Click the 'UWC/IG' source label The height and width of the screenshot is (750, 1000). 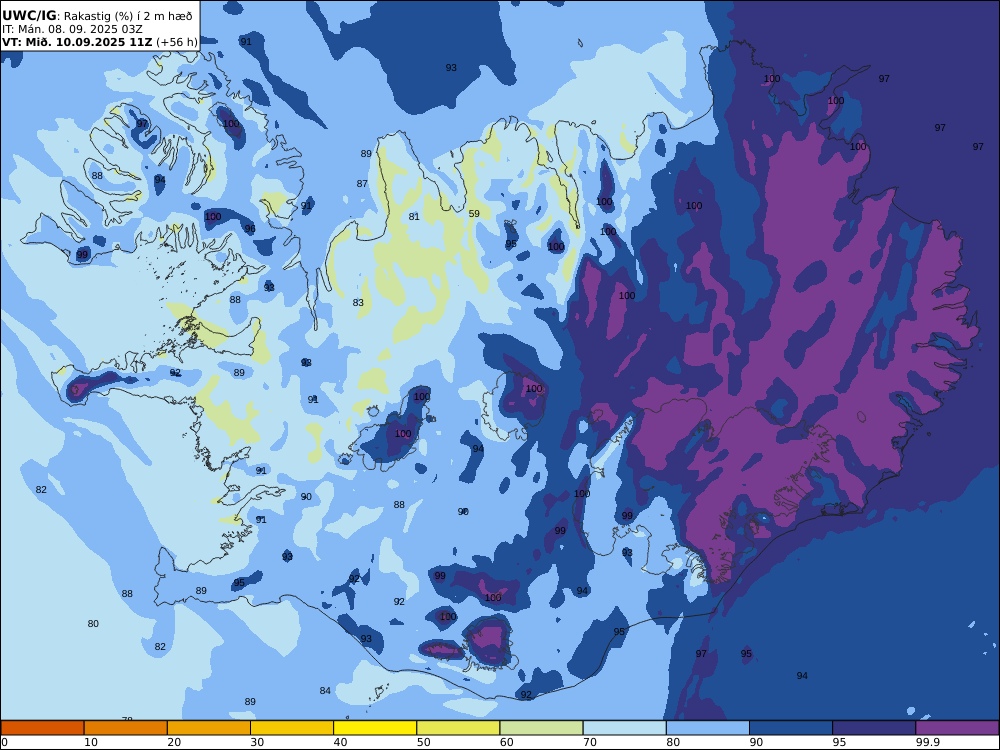click(x=29, y=16)
